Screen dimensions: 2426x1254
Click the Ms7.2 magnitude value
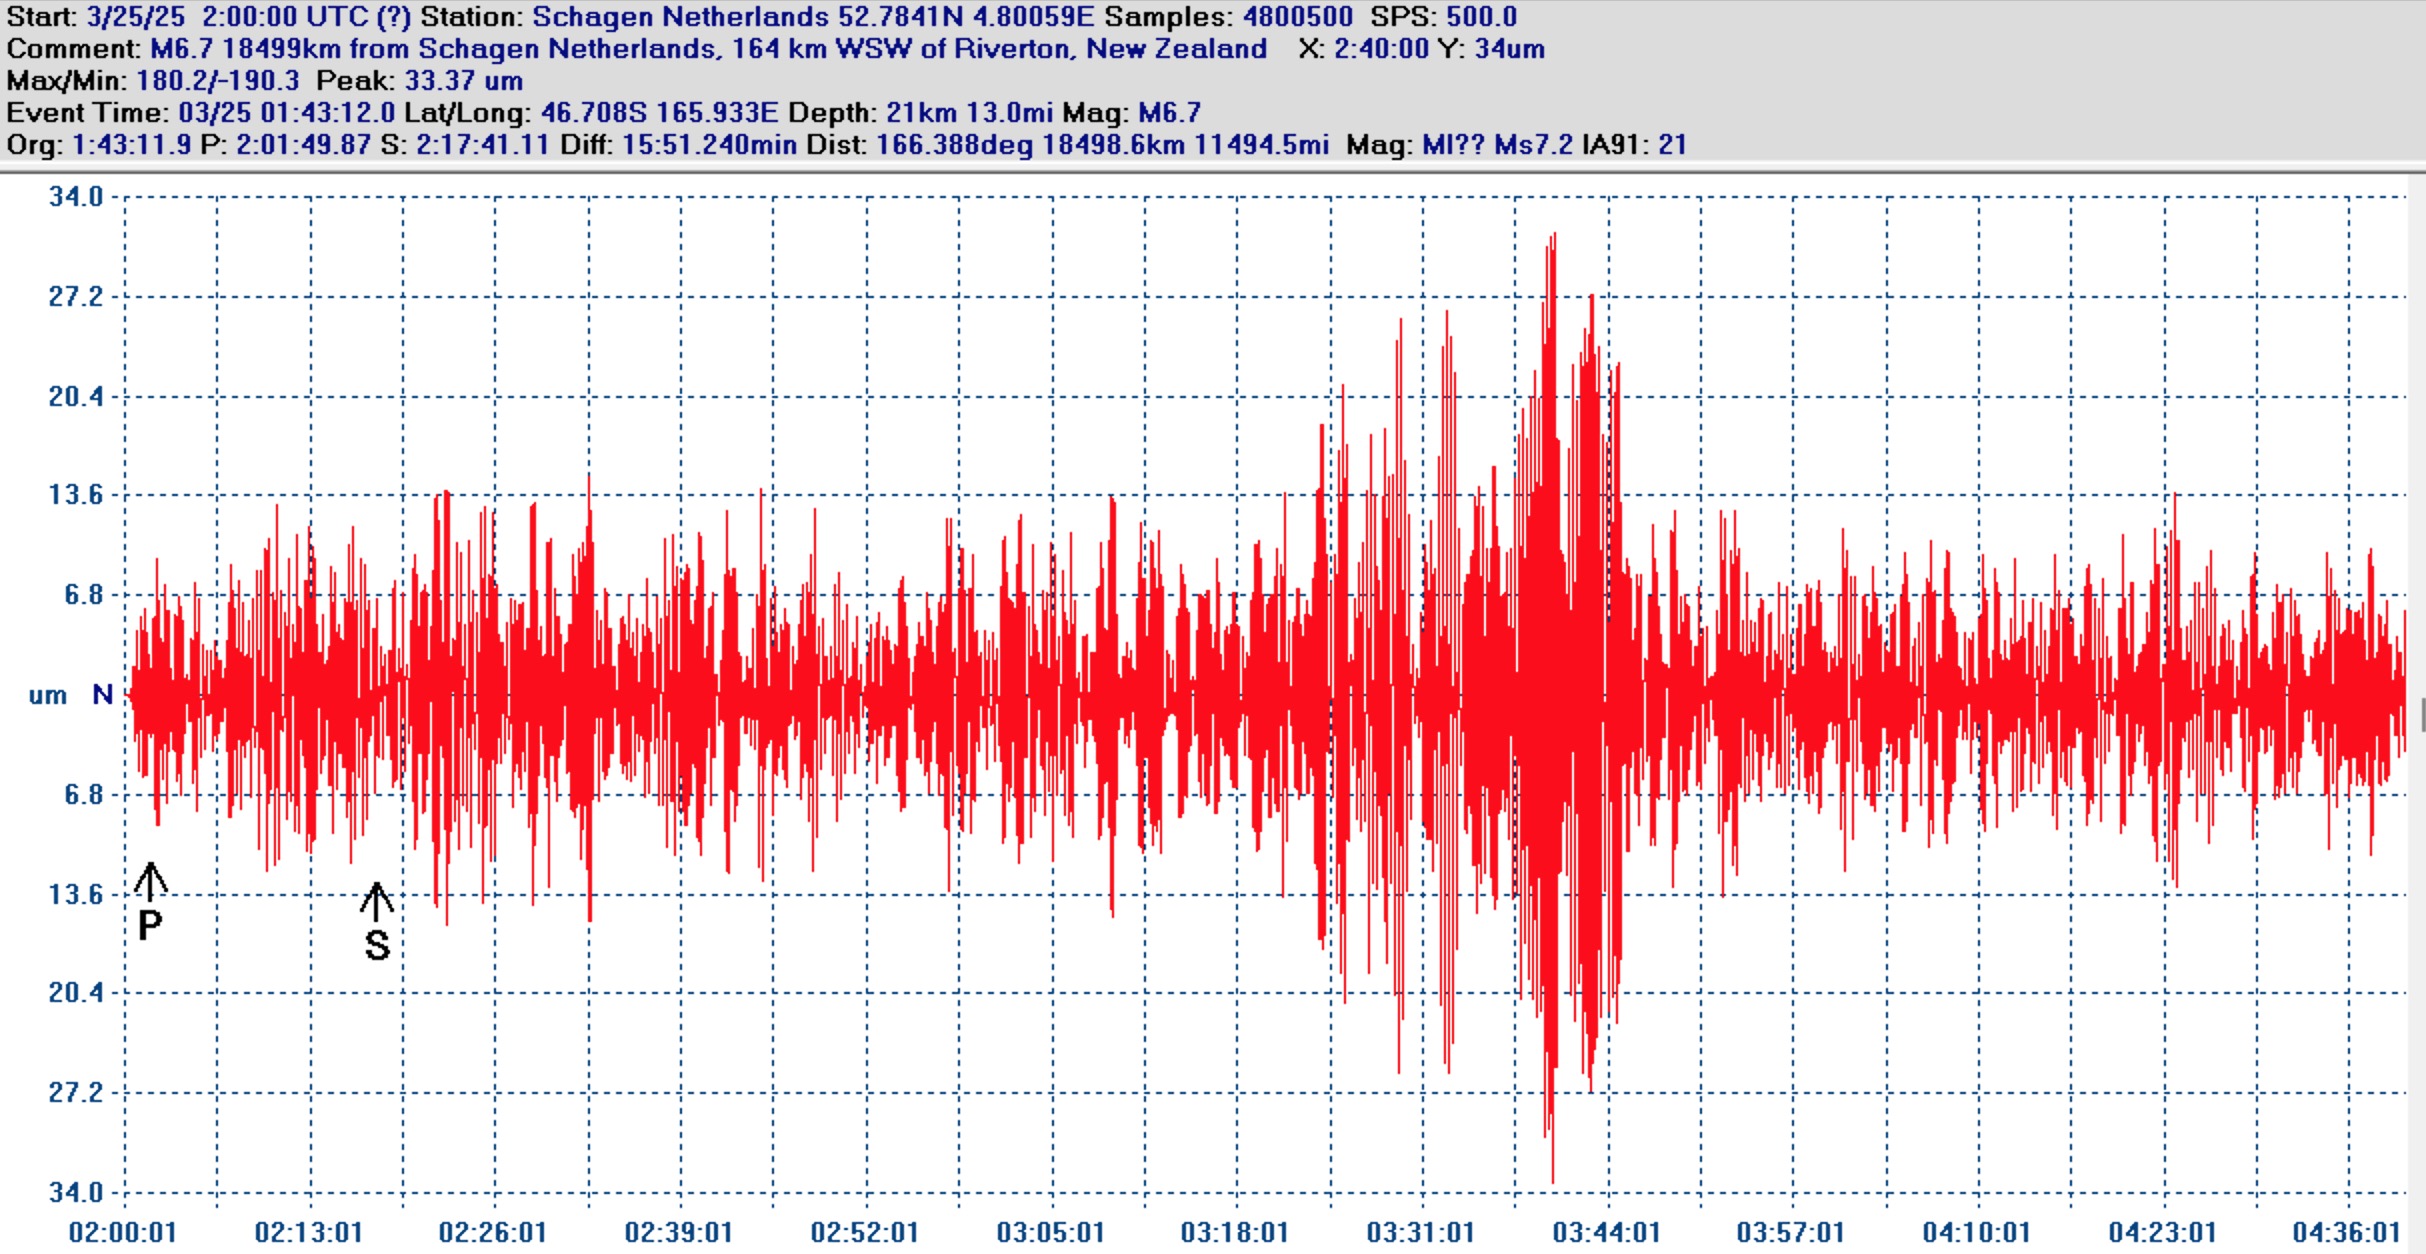tap(1533, 145)
